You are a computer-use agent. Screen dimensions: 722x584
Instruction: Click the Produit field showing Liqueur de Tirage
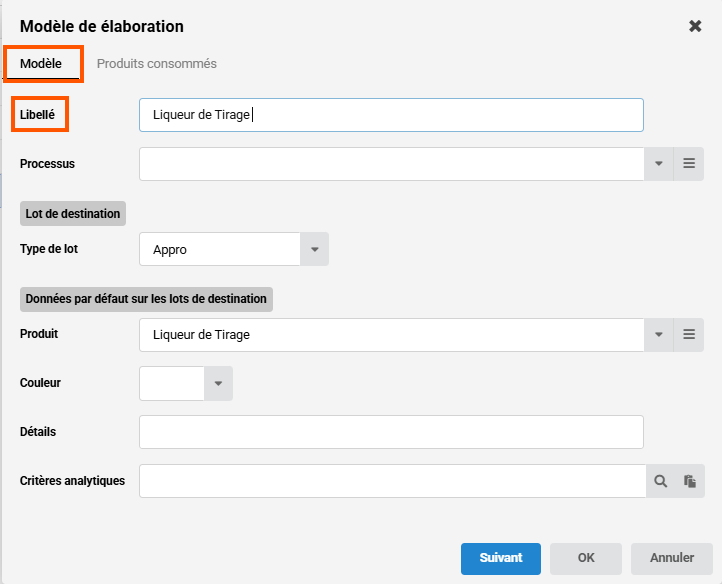tap(391, 334)
